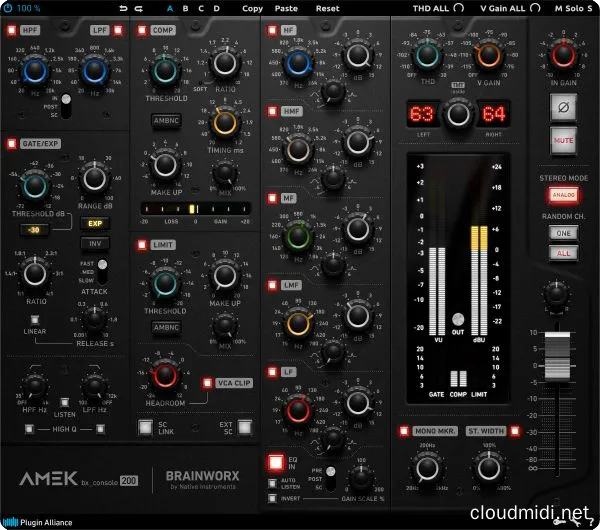Click Reset in the top toolbar
600x530 pixels.
(x=327, y=8)
